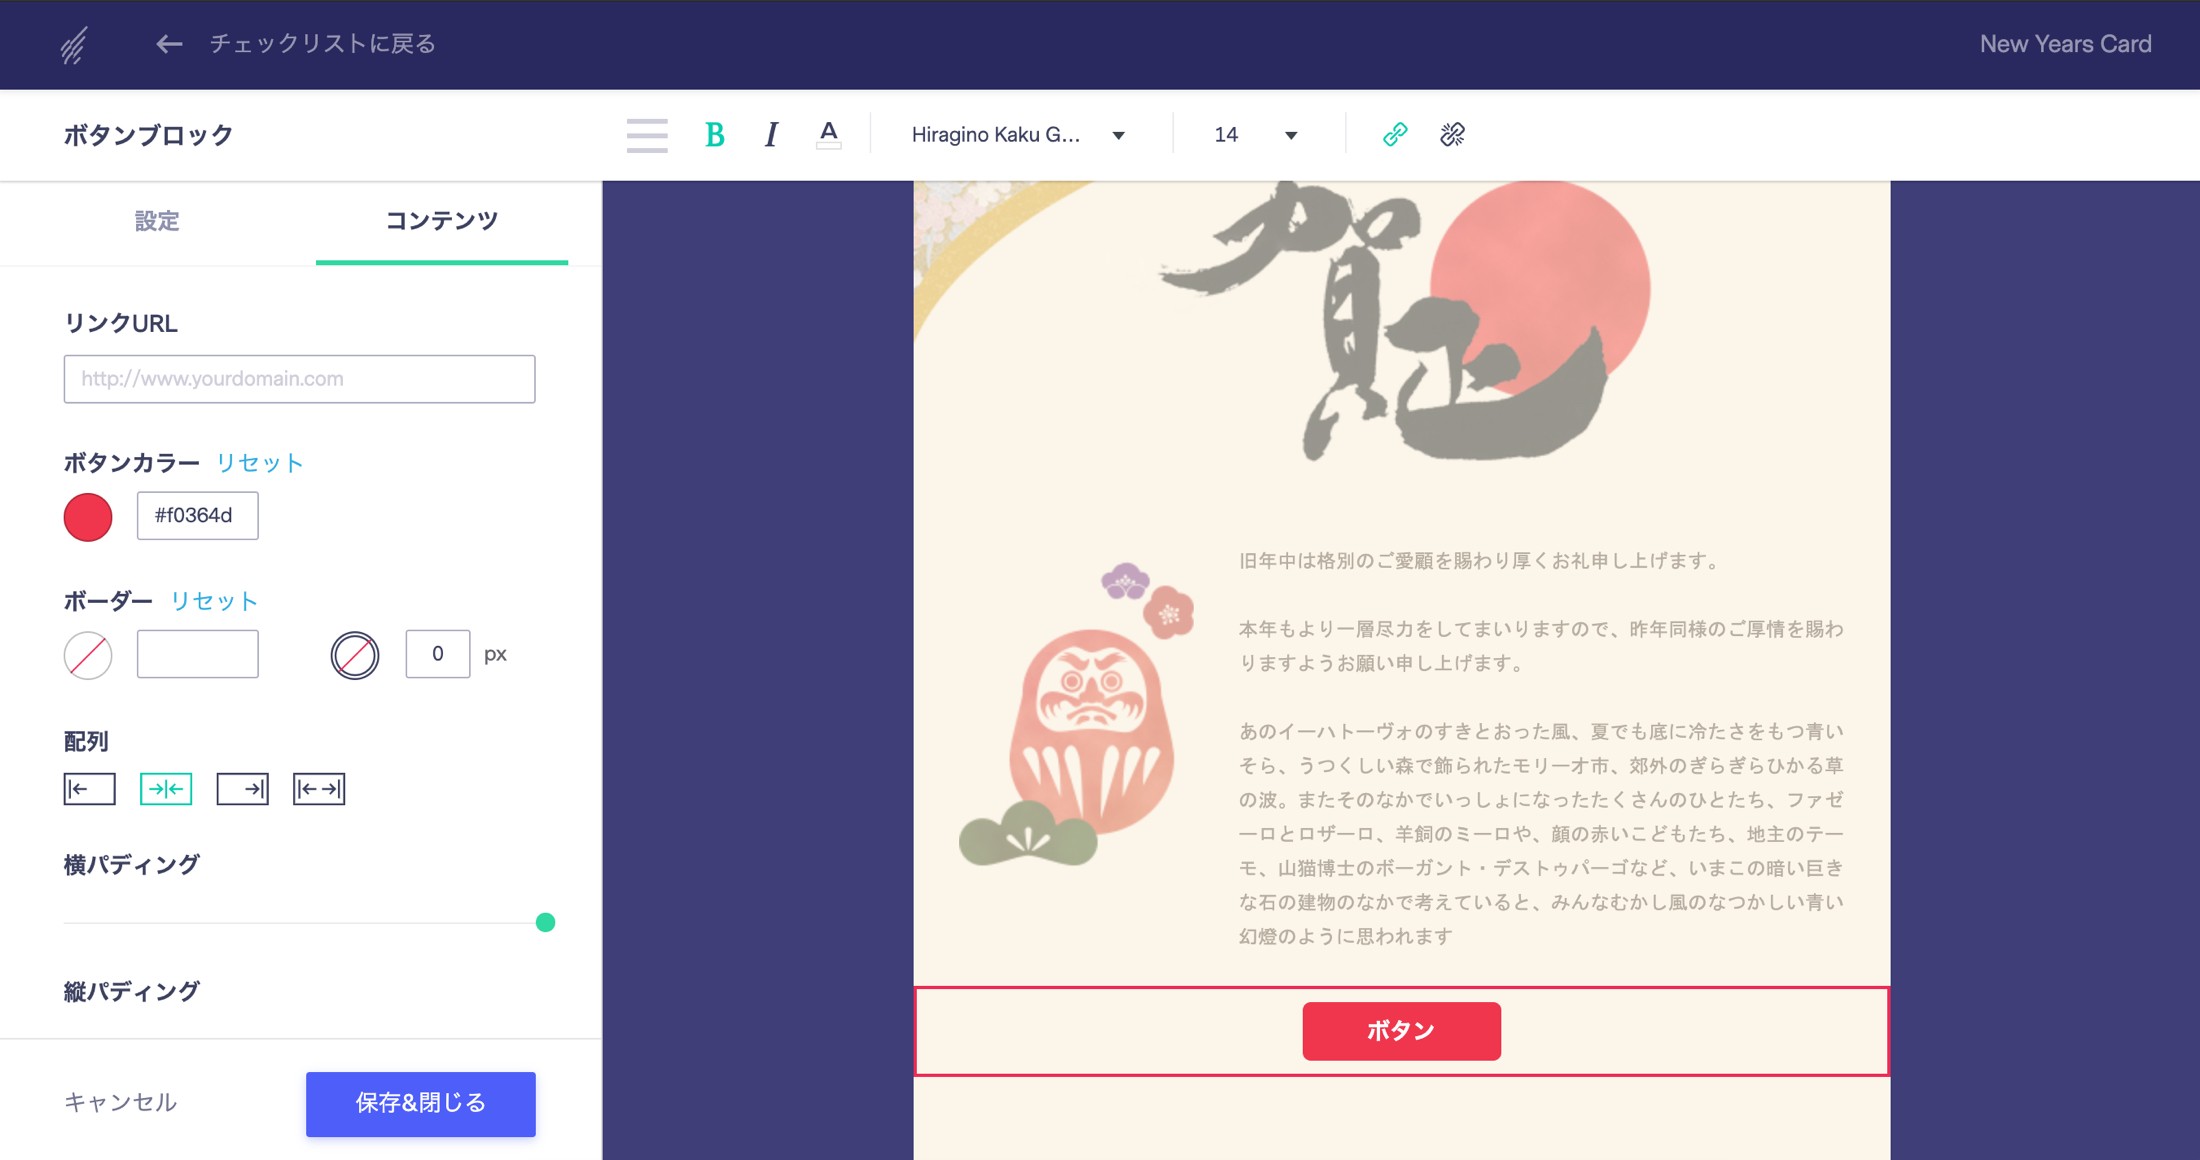Viewport: 2200px width, 1160px height.
Task: Insert link with chain icon
Action: point(1395,134)
